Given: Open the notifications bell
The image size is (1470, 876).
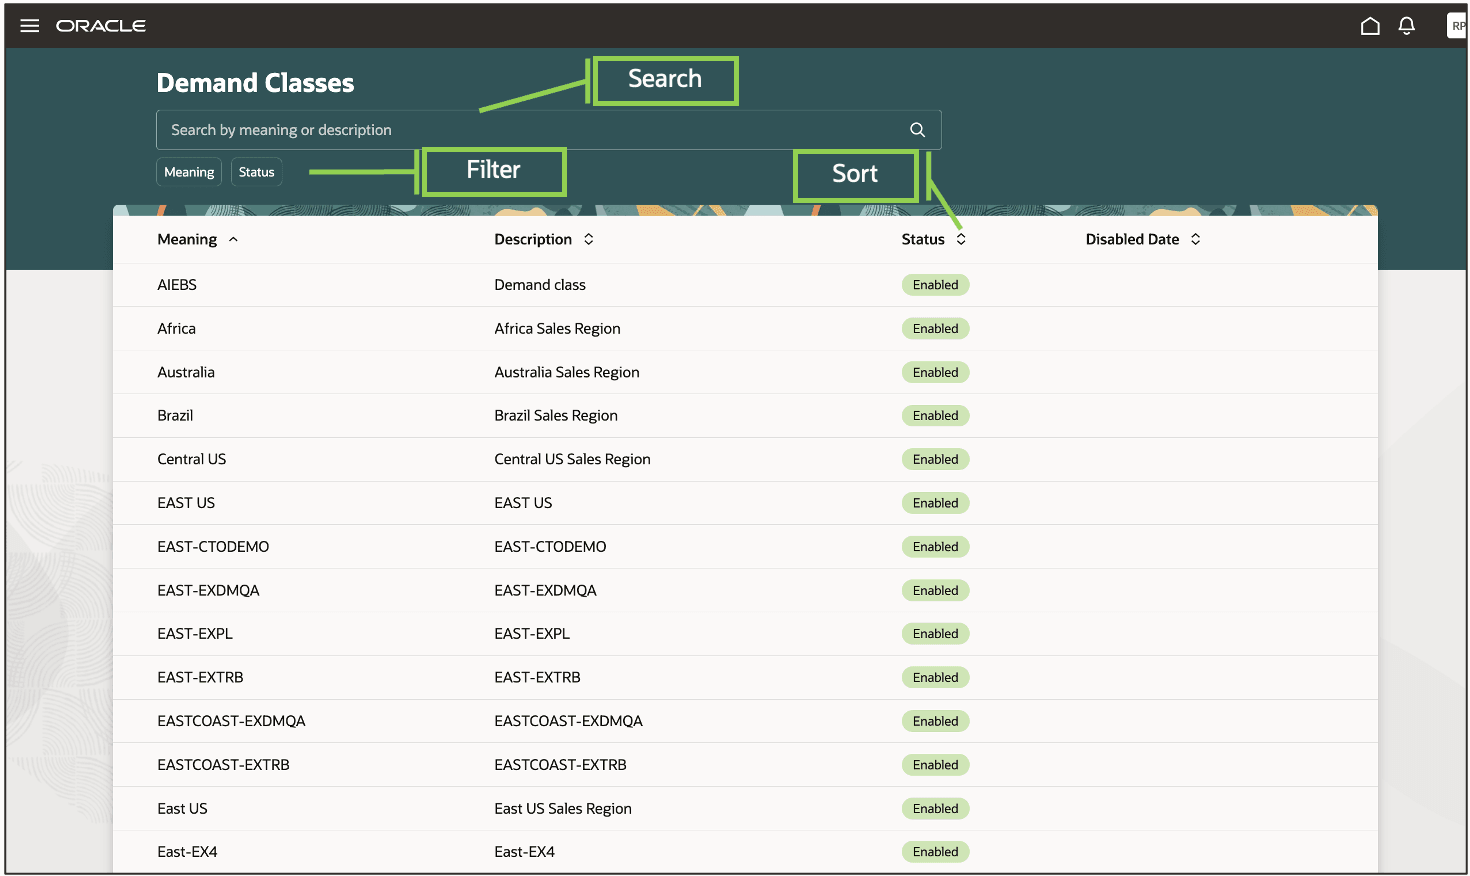Looking at the screenshot, I should [1407, 25].
